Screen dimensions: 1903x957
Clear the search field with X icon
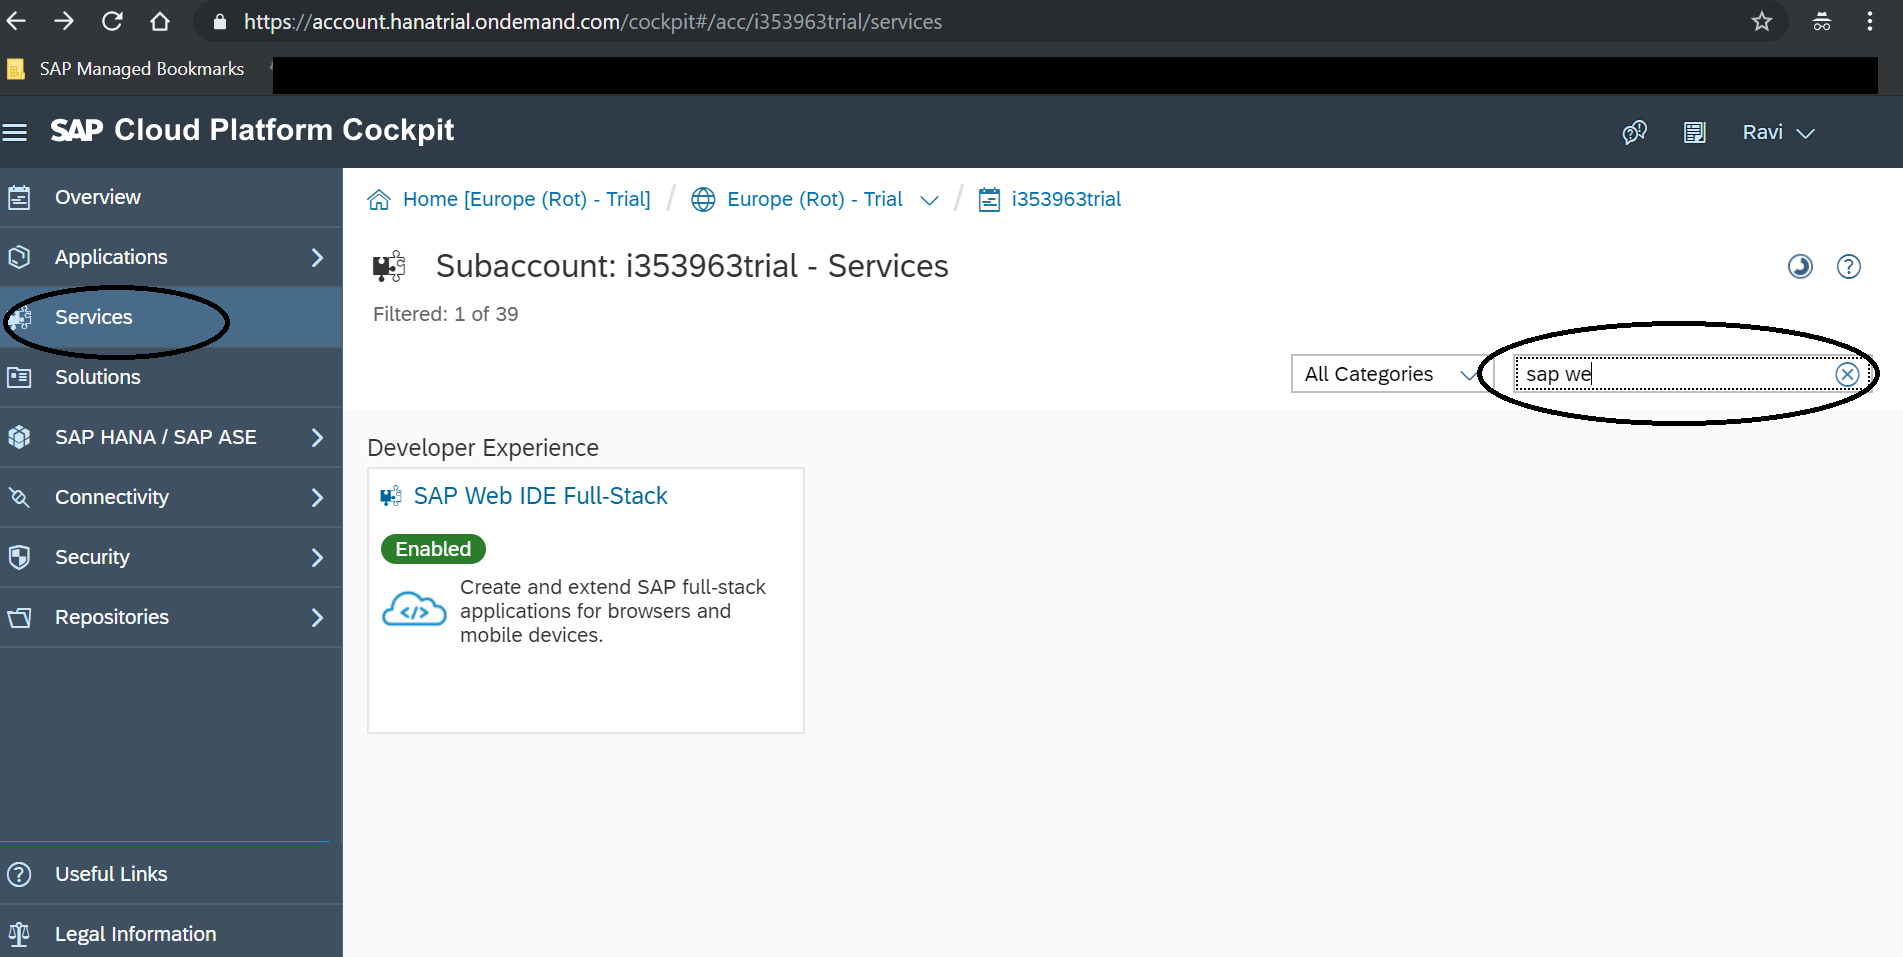[x=1846, y=374]
